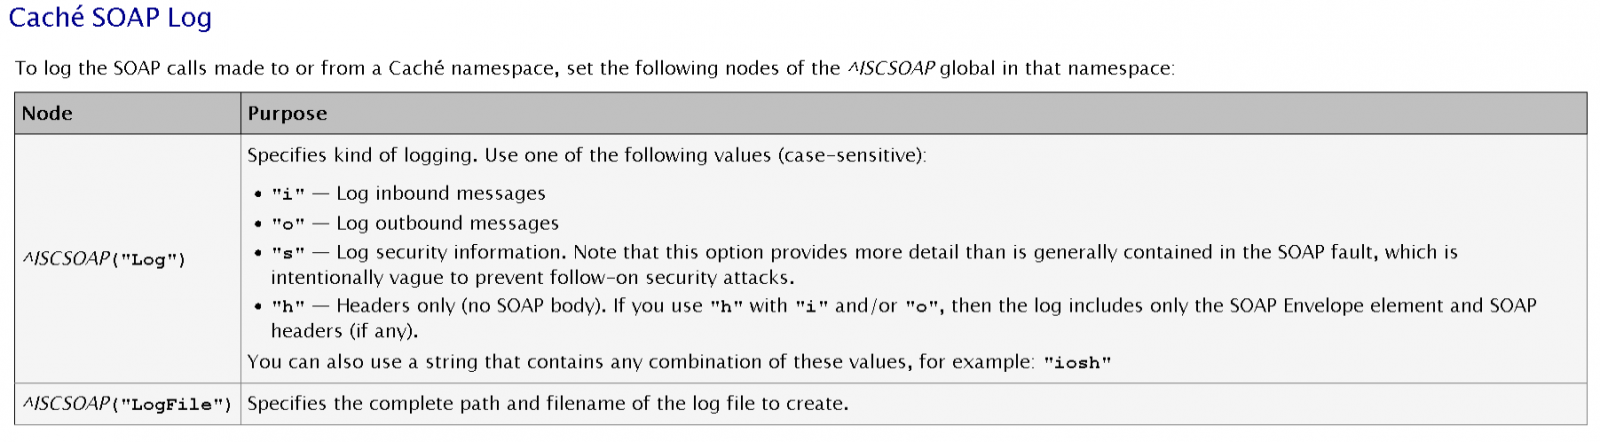Click the "o" code value bullet

pos(288,224)
